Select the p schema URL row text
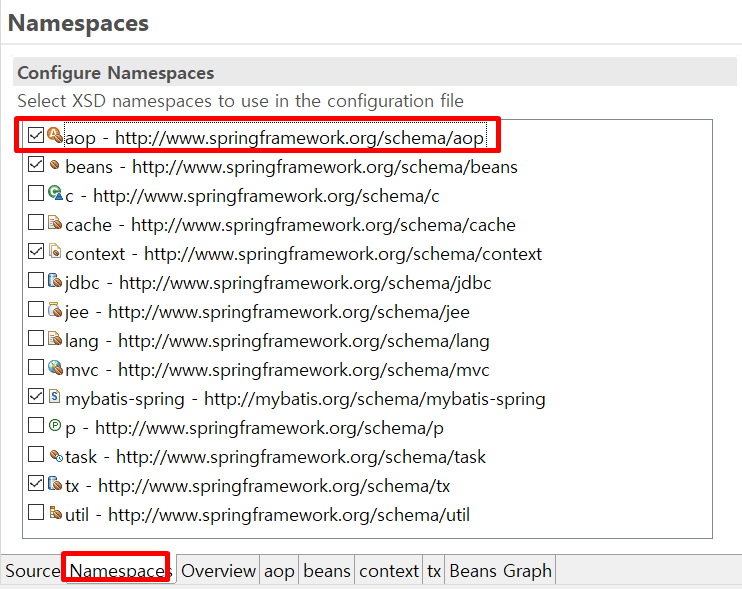Viewport: 742px width, 589px height. pyautogui.click(x=254, y=428)
